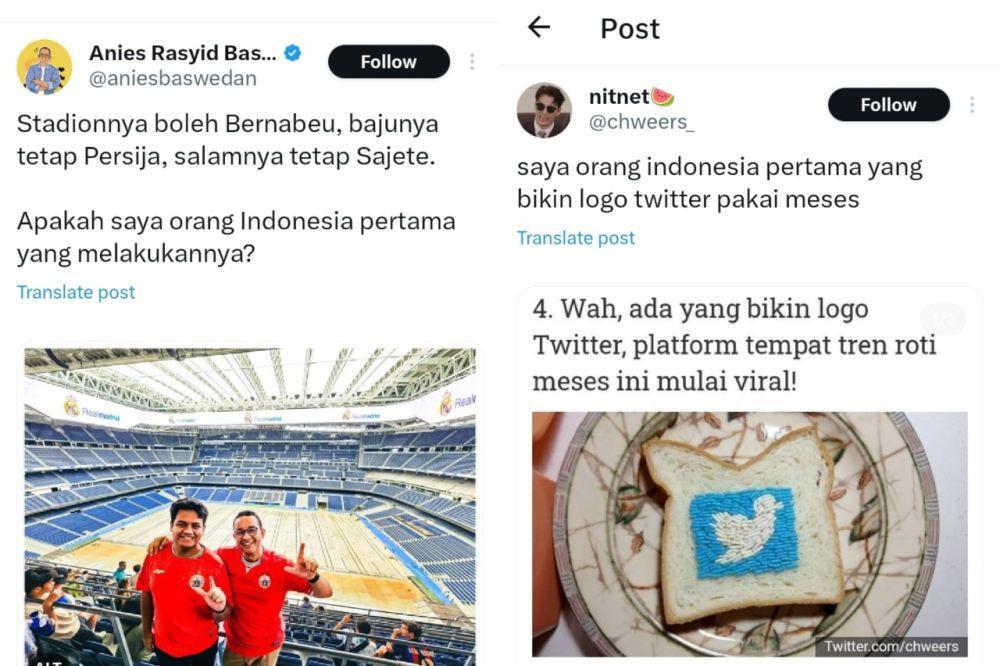Image resolution: width=1000 pixels, height=666 pixels.
Task: Click the image counter badge on the quoted card
Action: tap(943, 318)
